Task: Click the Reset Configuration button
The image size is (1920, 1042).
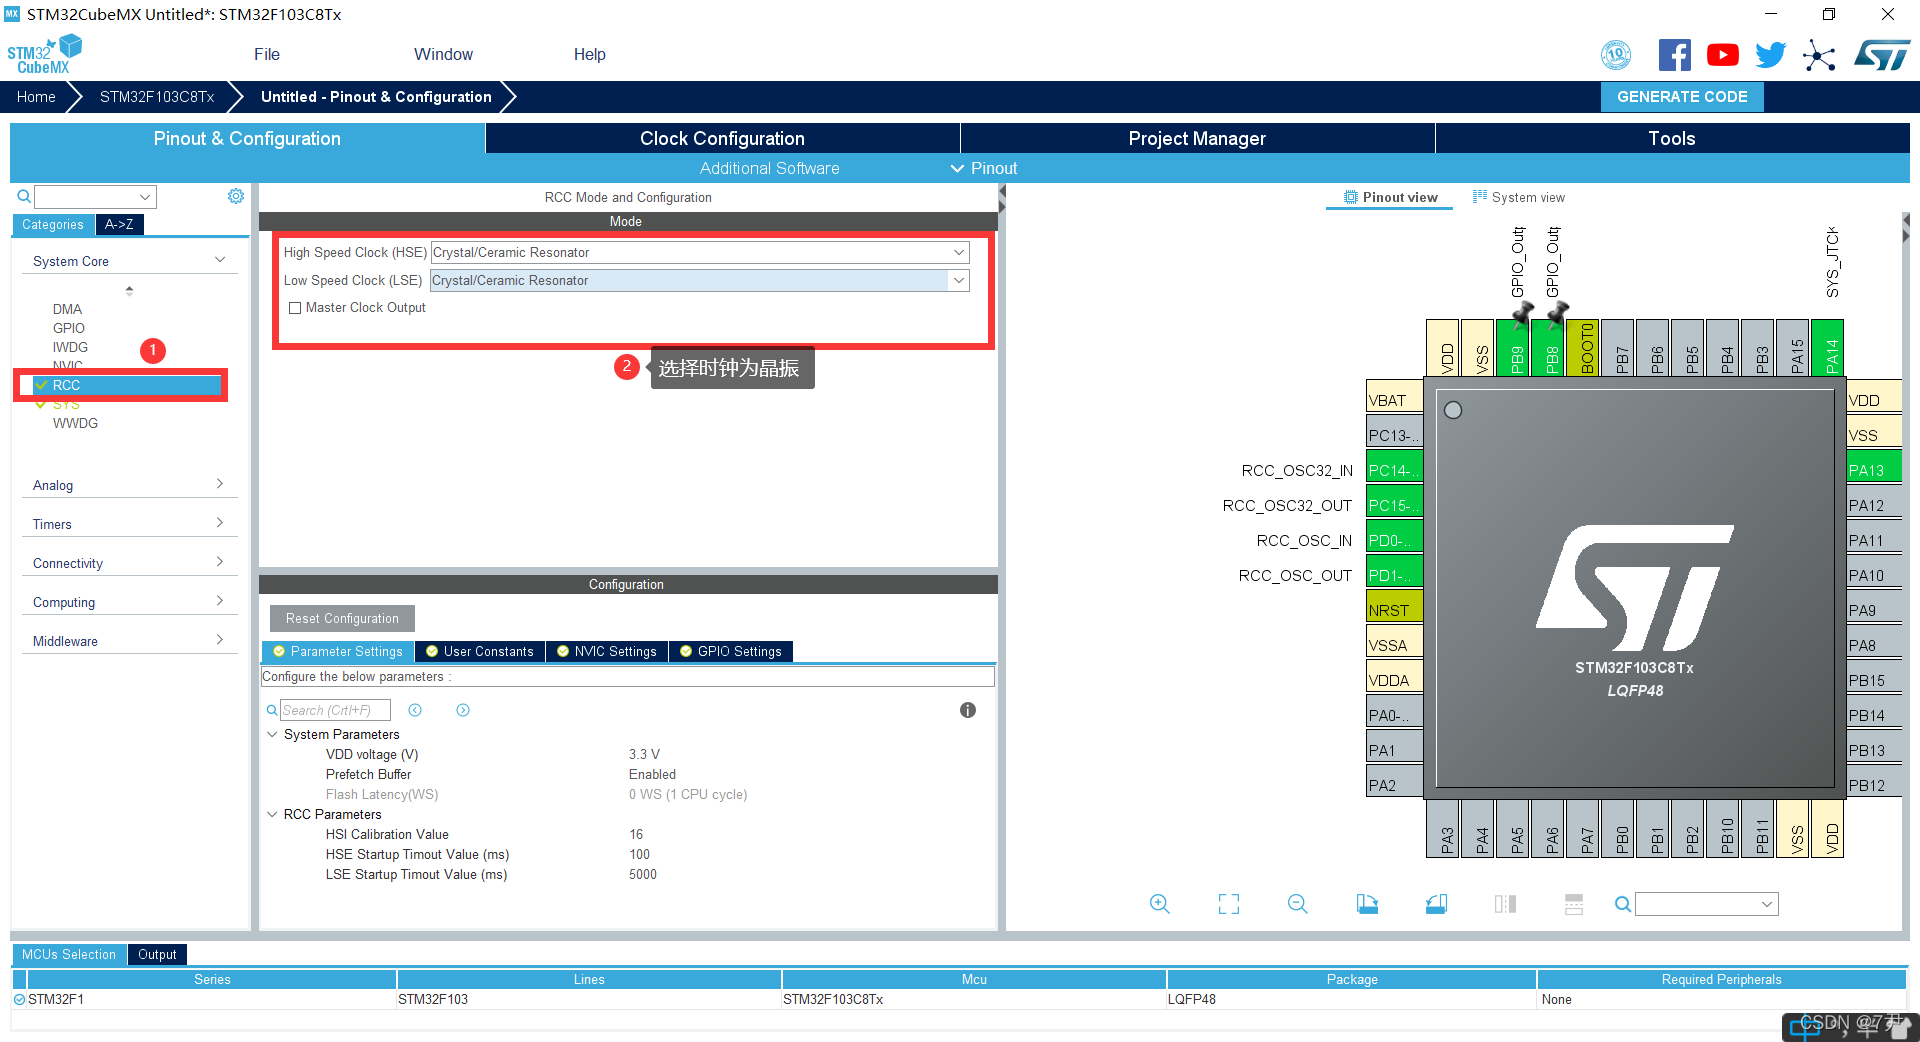Action: point(342,618)
